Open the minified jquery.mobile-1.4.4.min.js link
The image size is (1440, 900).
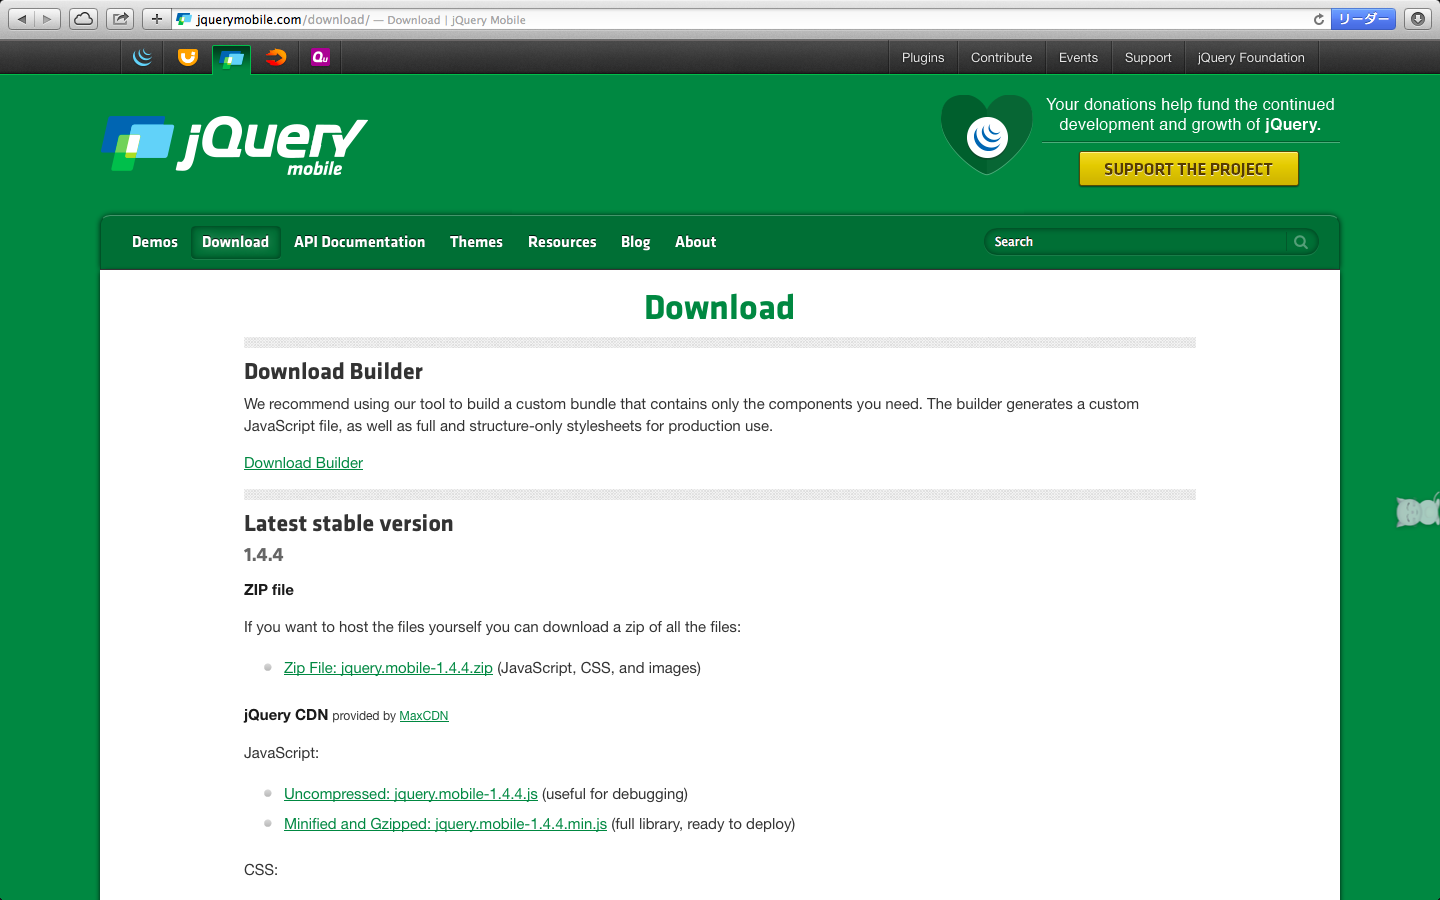point(445,824)
